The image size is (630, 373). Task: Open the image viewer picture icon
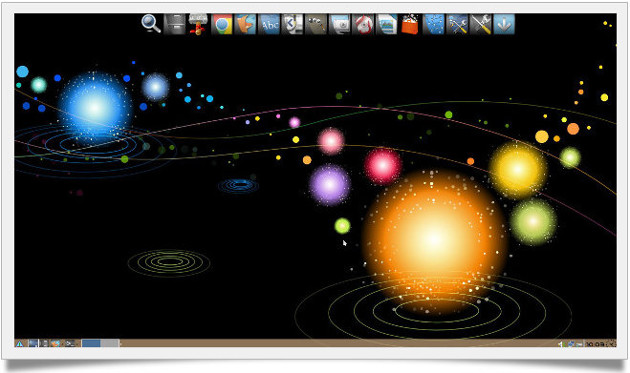click(x=387, y=24)
